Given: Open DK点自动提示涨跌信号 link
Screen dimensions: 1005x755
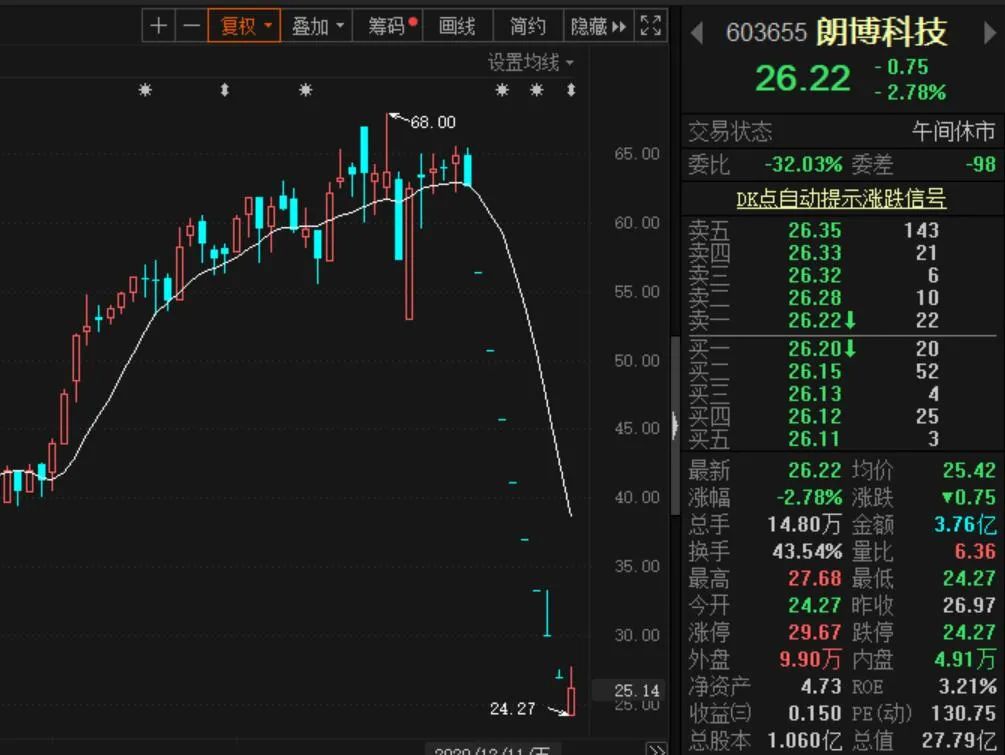Looking at the screenshot, I should (841, 199).
